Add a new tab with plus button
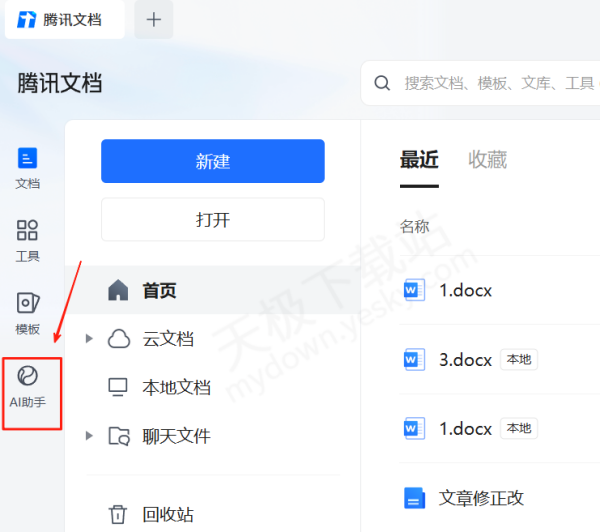 153,20
